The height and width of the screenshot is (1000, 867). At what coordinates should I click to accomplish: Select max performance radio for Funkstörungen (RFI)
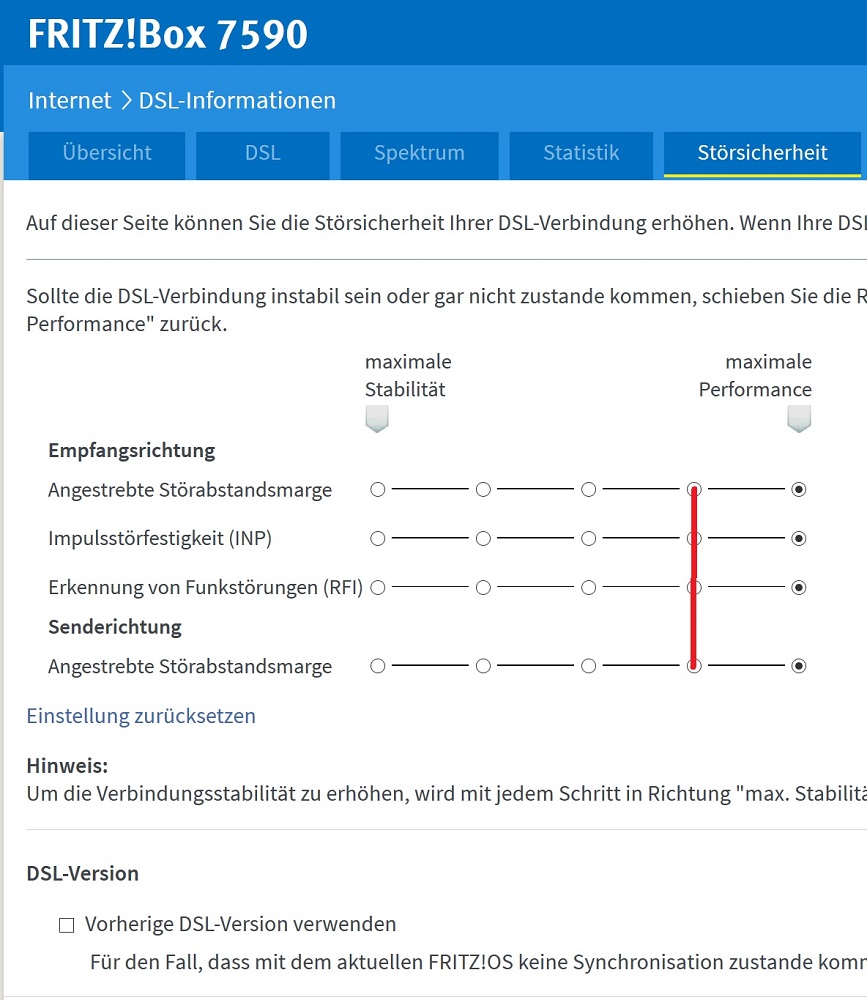[799, 587]
